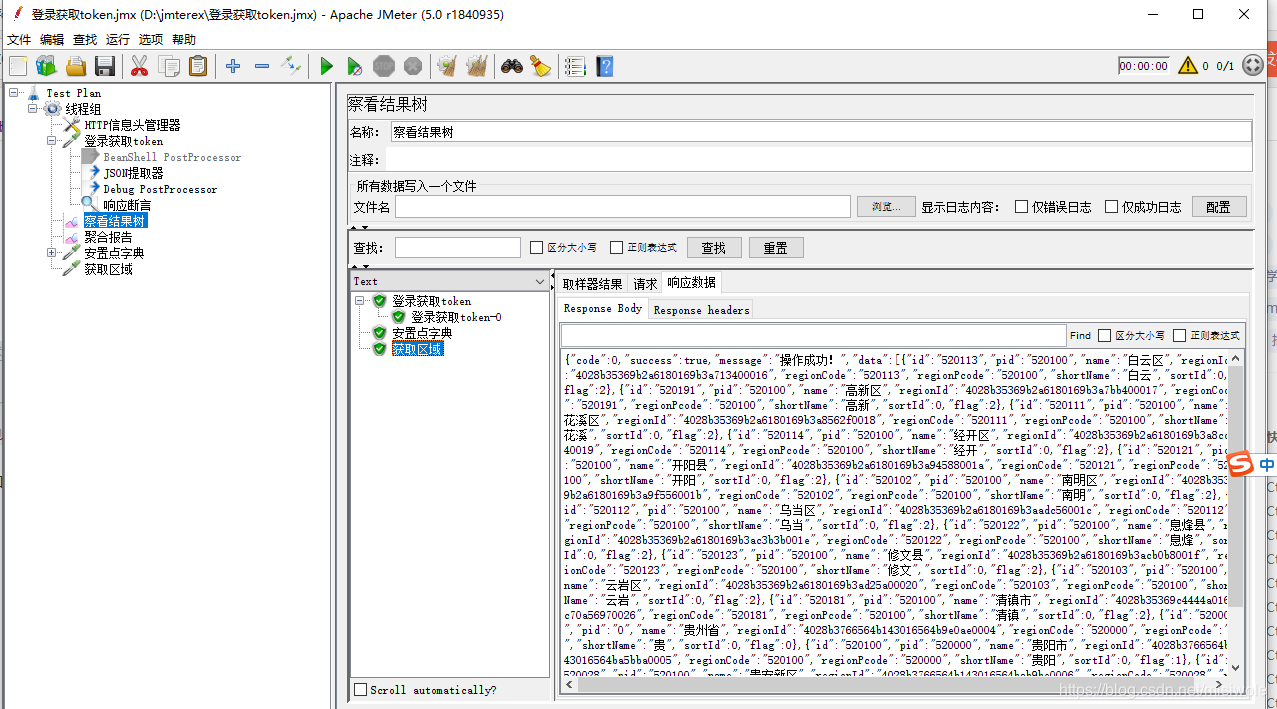The image size is (1277, 709).
Task: Clear all results with double broom icon
Action: pyautogui.click(x=477, y=66)
